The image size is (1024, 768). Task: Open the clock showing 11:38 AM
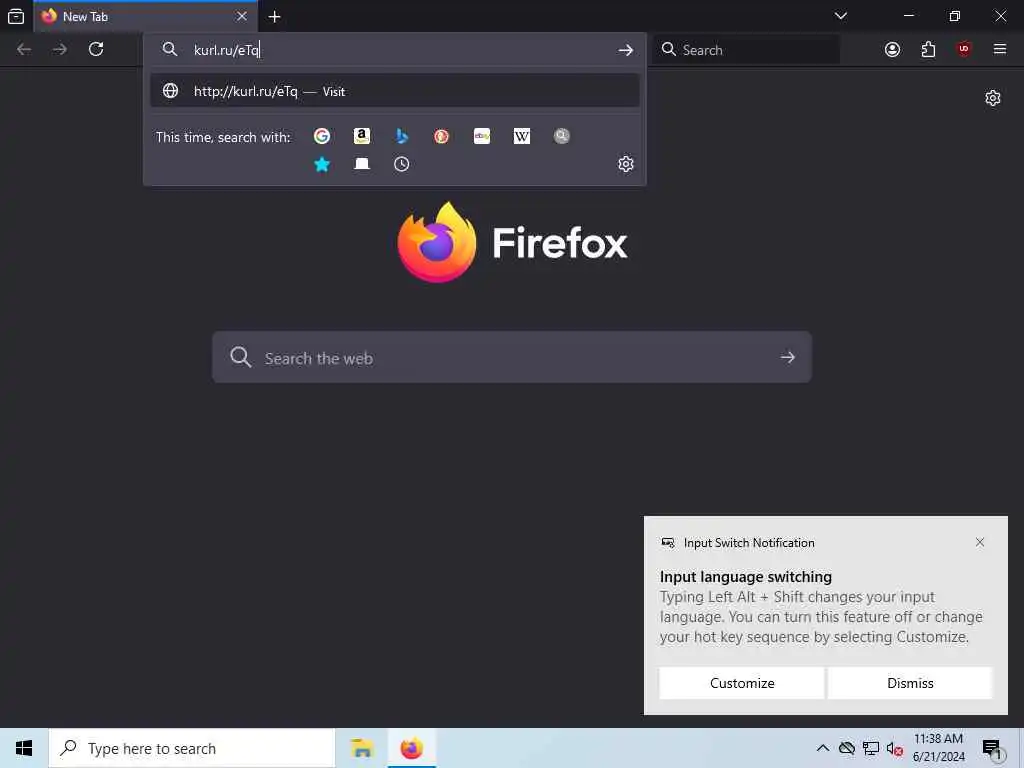pos(938,748)
